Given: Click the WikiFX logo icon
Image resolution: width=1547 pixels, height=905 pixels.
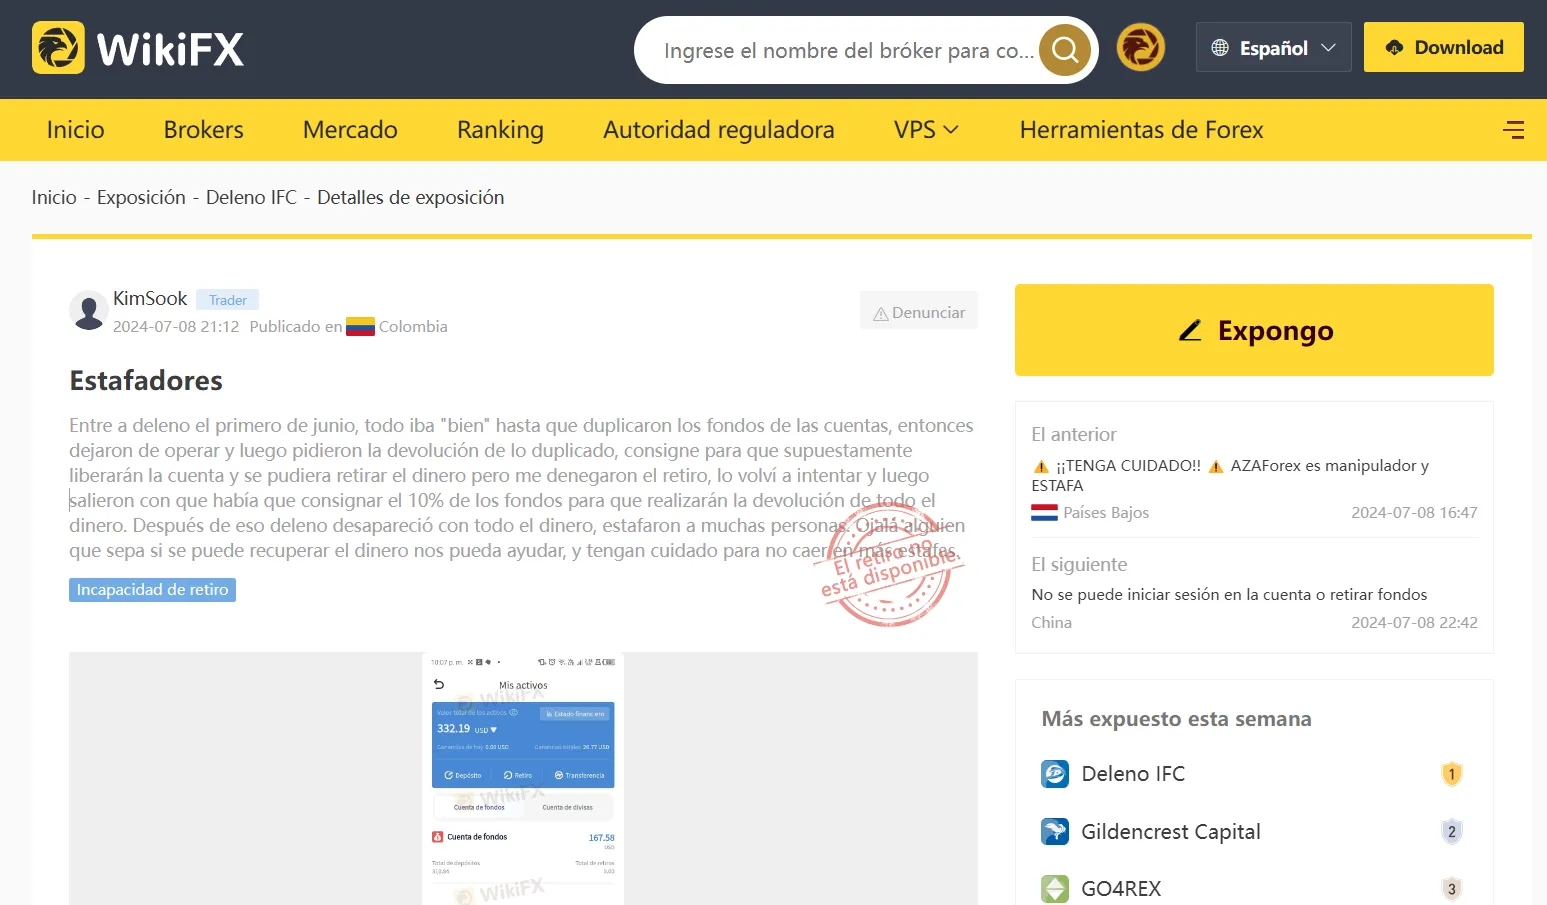Looking at the screenshot, I should pos(58,48).
